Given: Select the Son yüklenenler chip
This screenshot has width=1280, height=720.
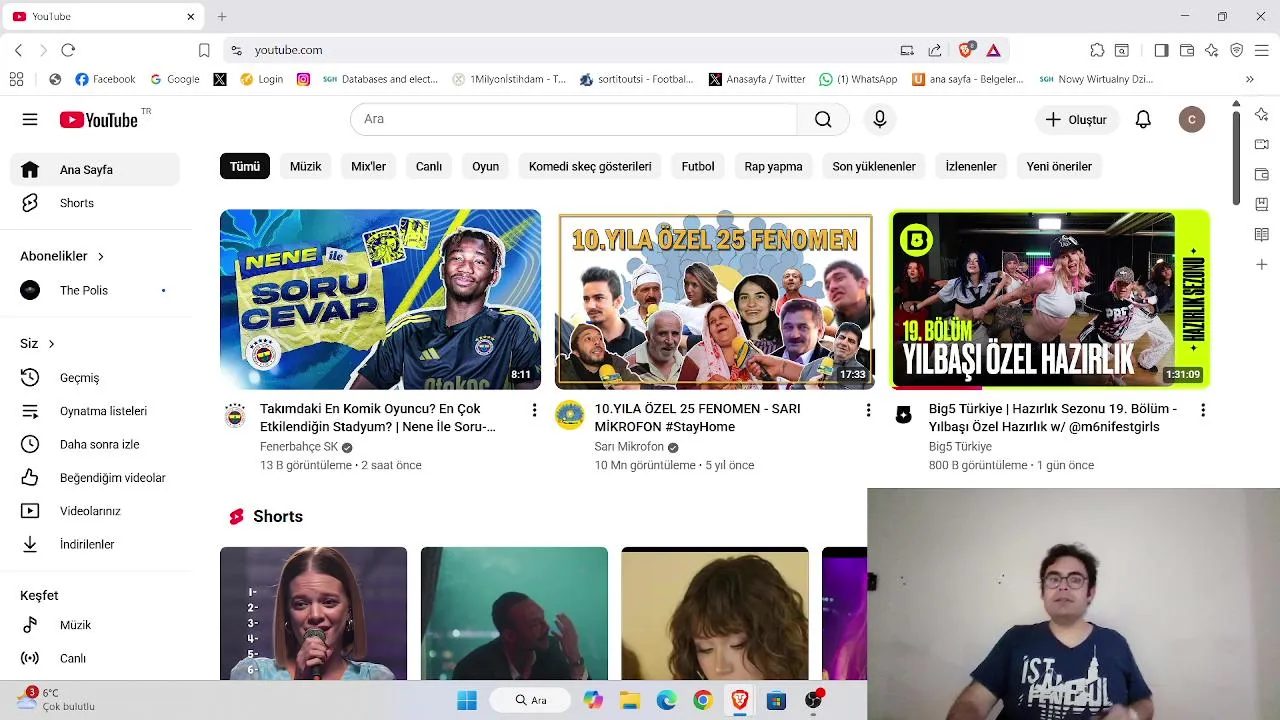Looking at the screenshot, I should [x=874, y=166].
